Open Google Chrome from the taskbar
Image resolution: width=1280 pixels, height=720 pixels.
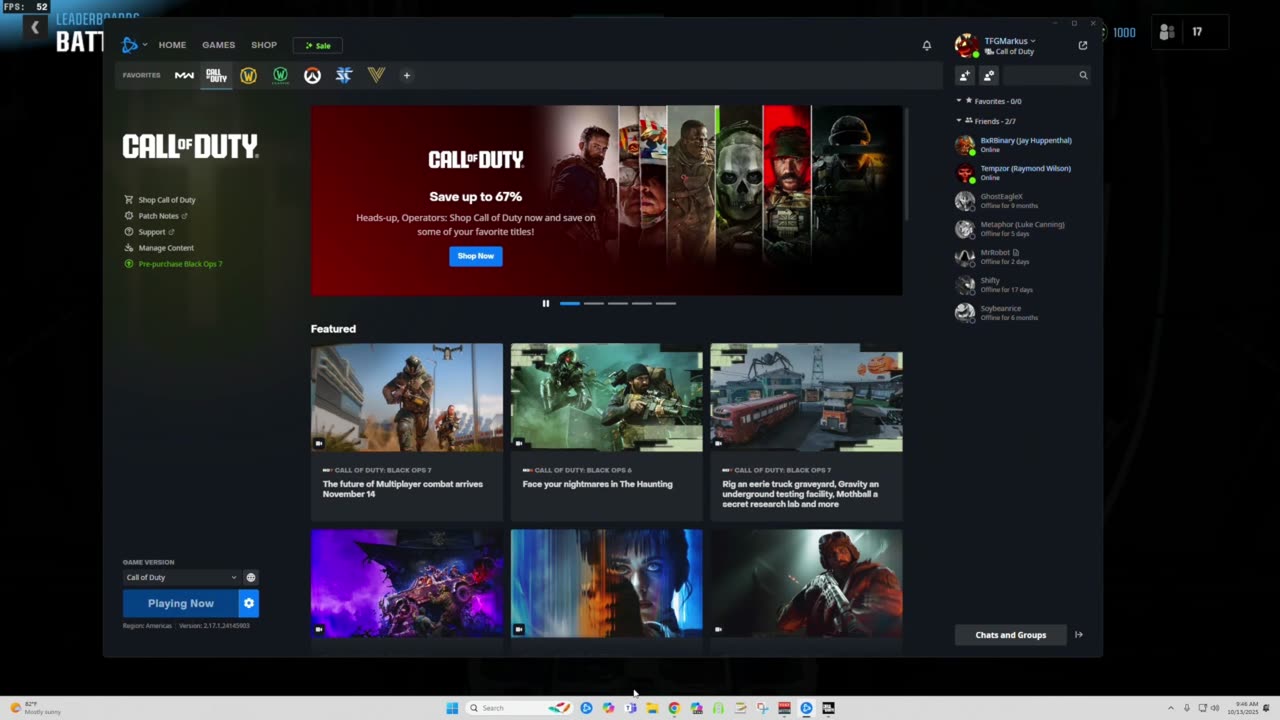[x=674, y=708]
